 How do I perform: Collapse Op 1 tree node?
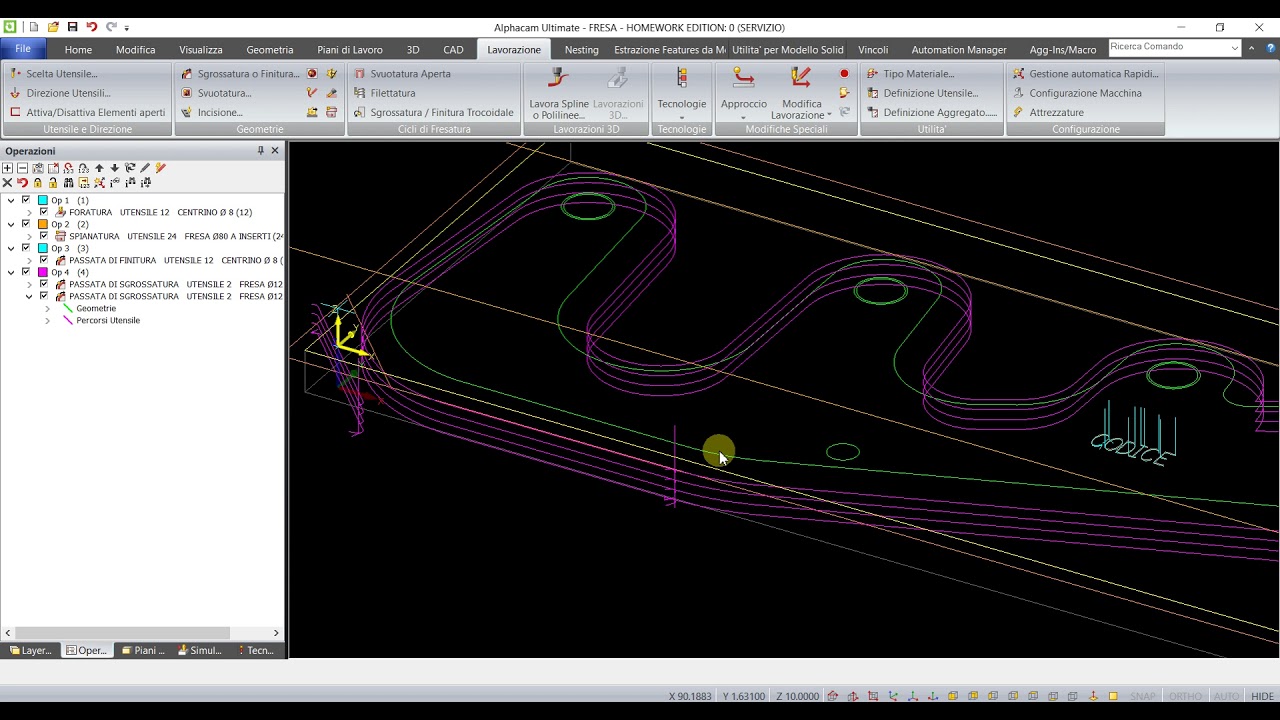tap(11, 200)
